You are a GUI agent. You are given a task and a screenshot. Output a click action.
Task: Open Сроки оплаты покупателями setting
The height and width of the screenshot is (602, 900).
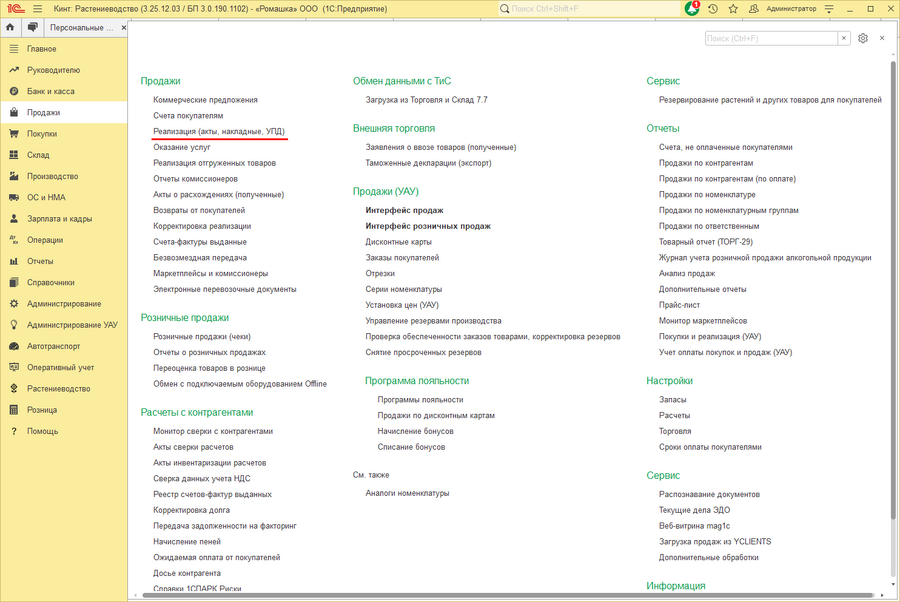[710, 447]
